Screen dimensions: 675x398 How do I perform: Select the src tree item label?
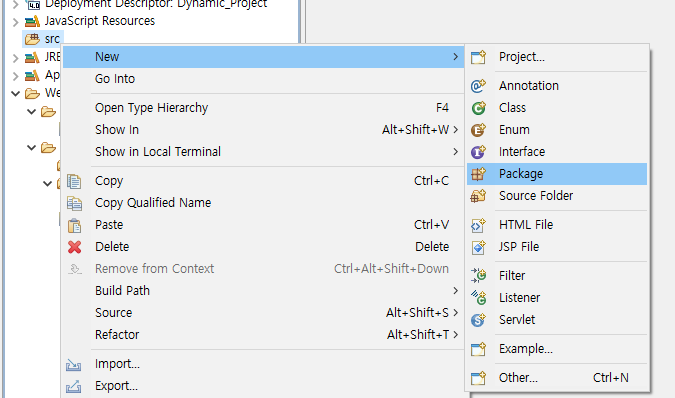52,39
